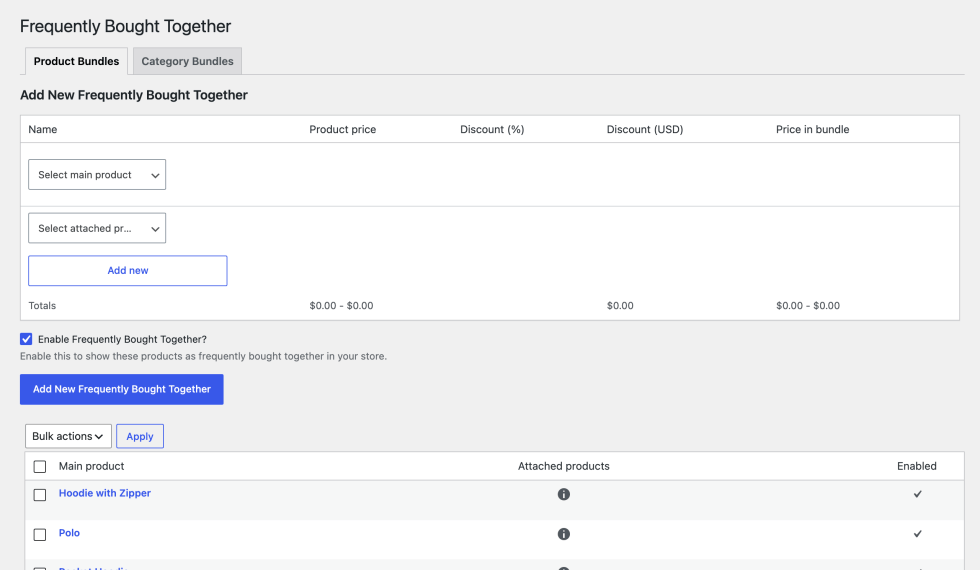Click the Add new button
This screenshot has height=570, width=980.
coord(128,271)
